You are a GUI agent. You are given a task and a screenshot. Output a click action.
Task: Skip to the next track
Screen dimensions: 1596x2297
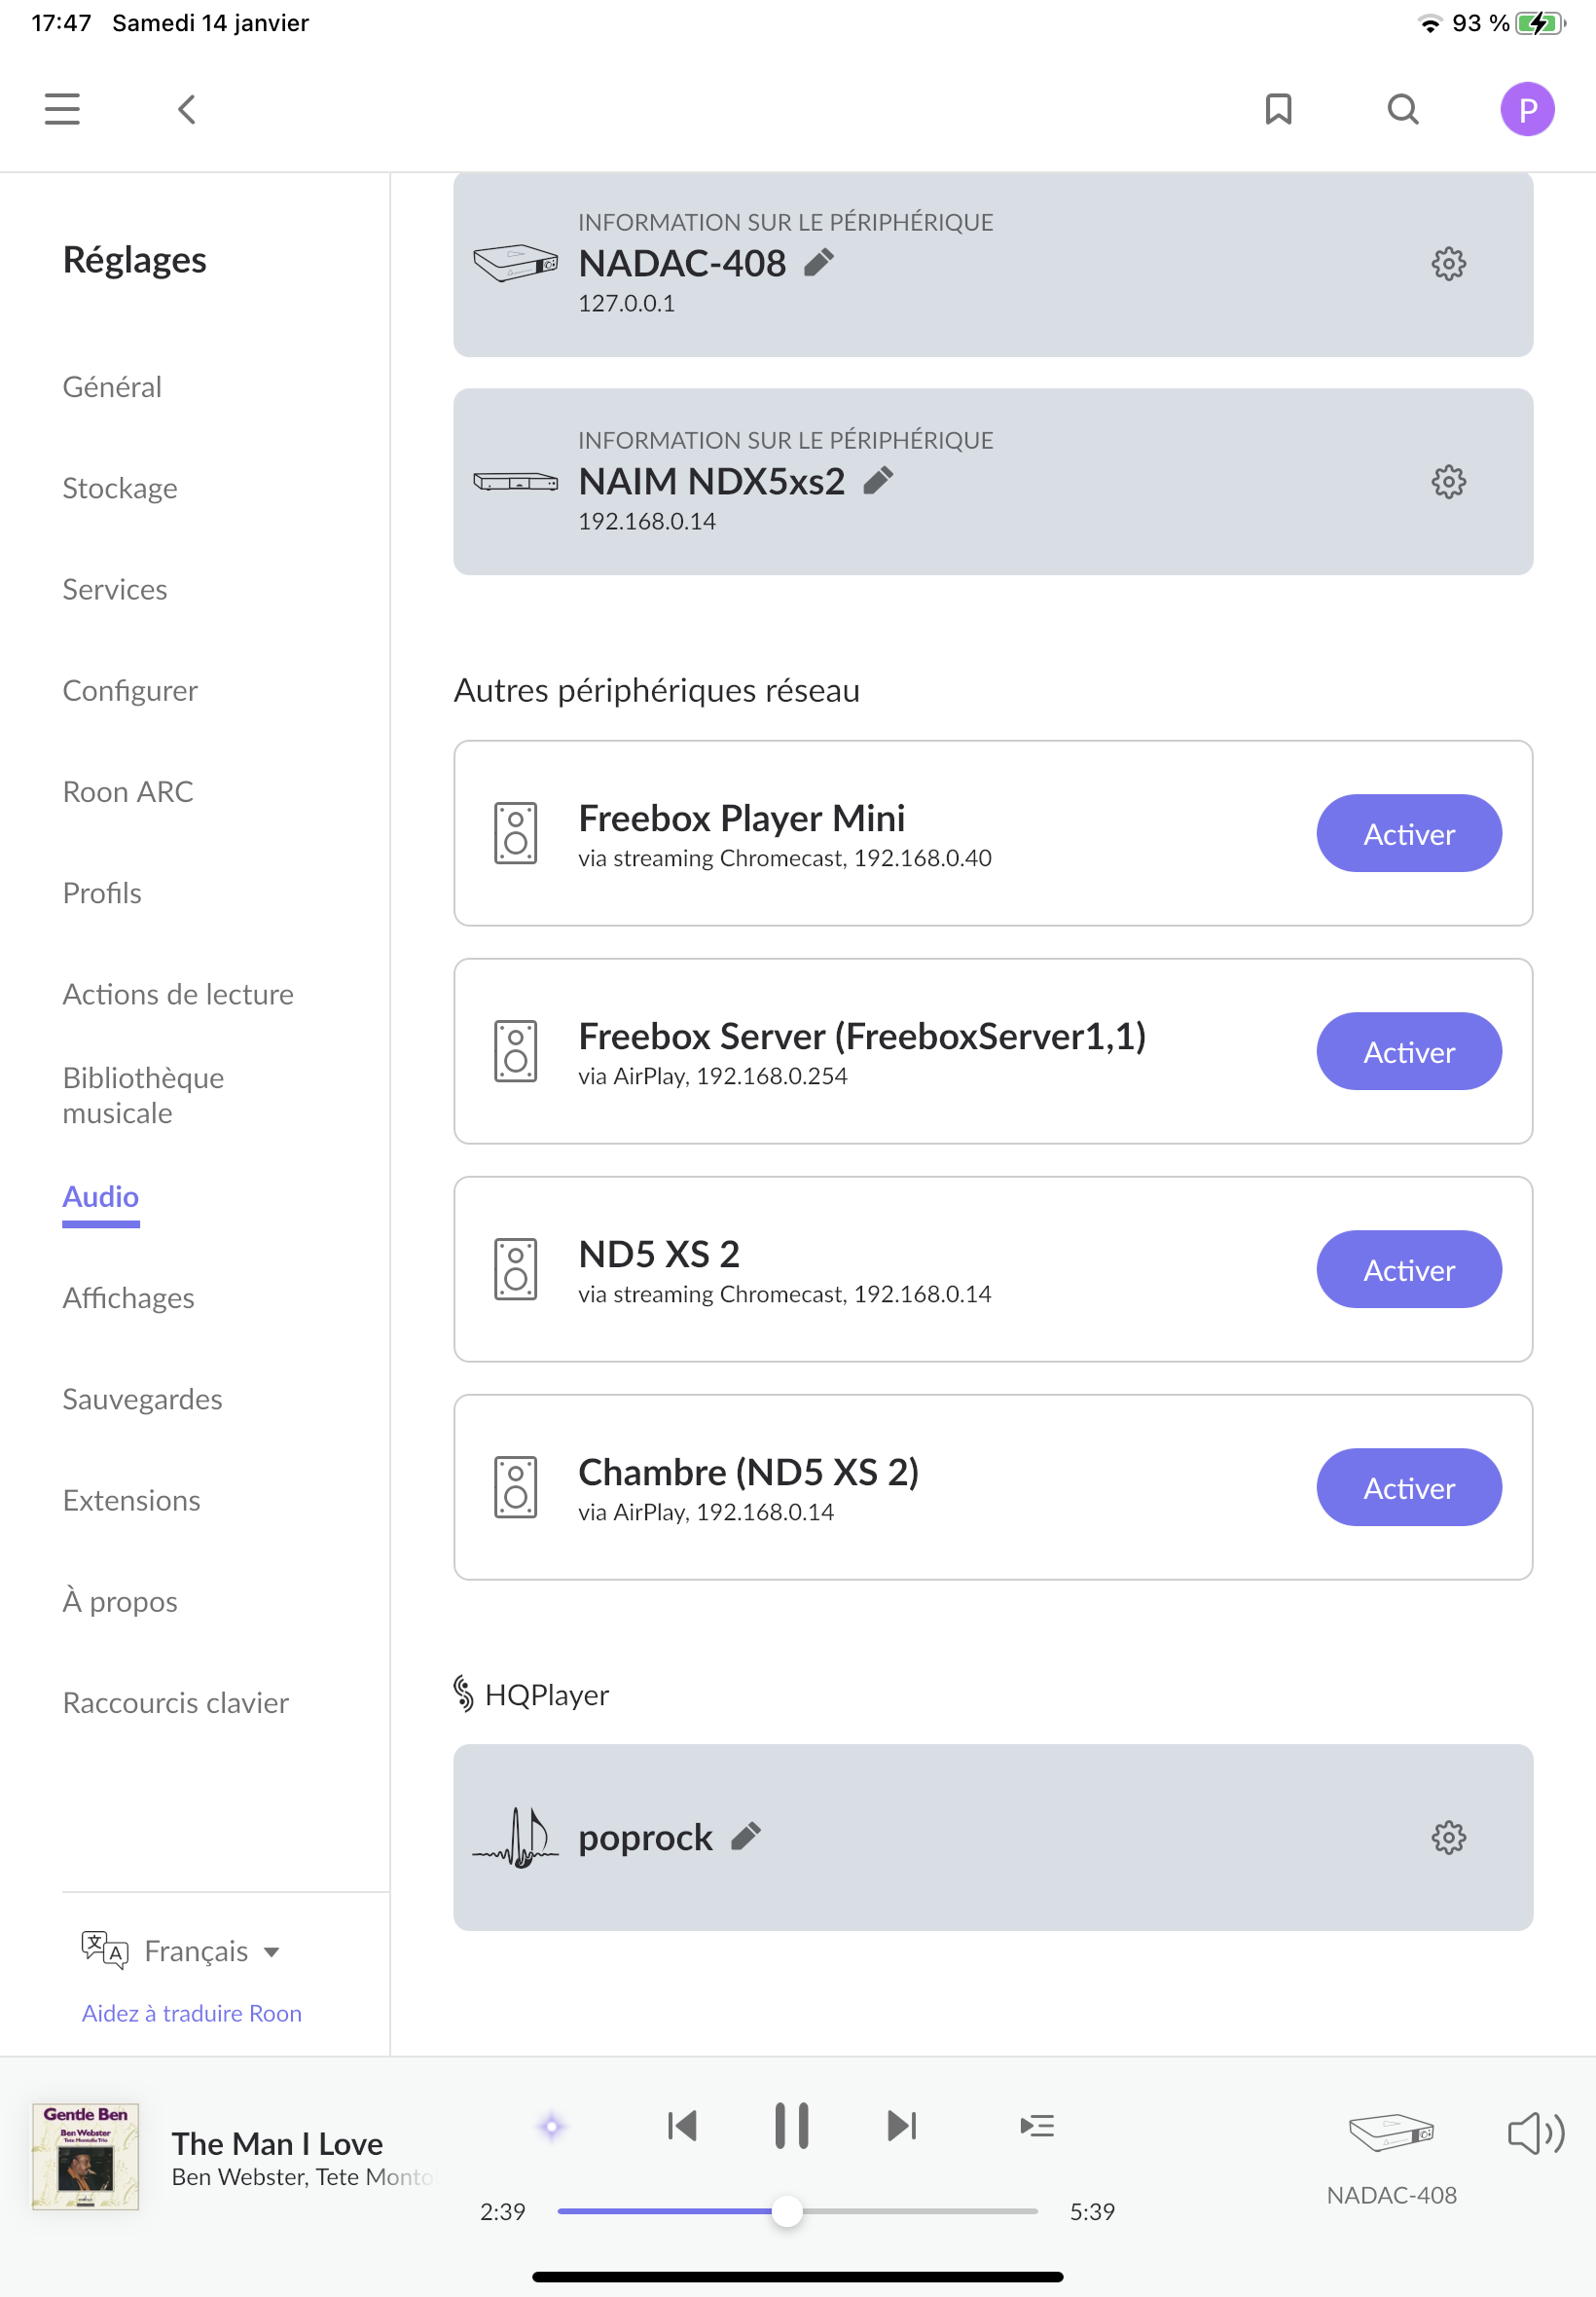[x=901, y=2125]
